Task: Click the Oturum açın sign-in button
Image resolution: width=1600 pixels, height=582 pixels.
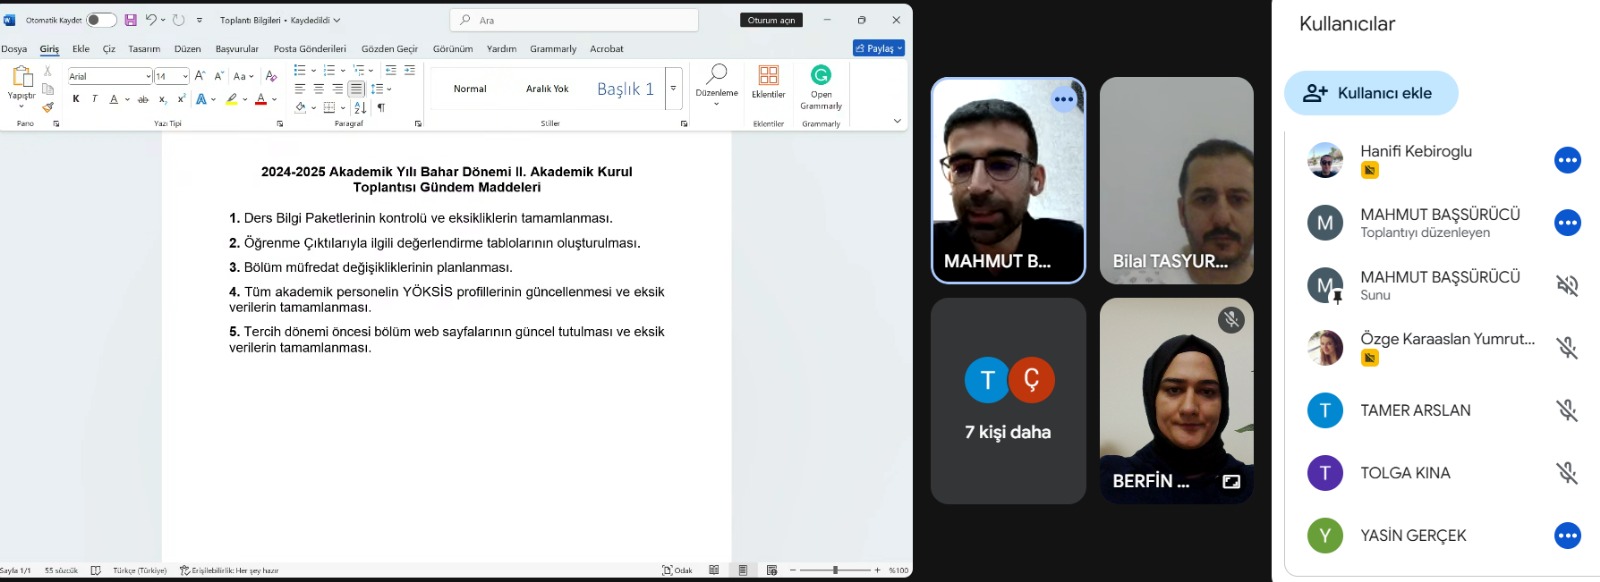Action: [x=771, y=20]
